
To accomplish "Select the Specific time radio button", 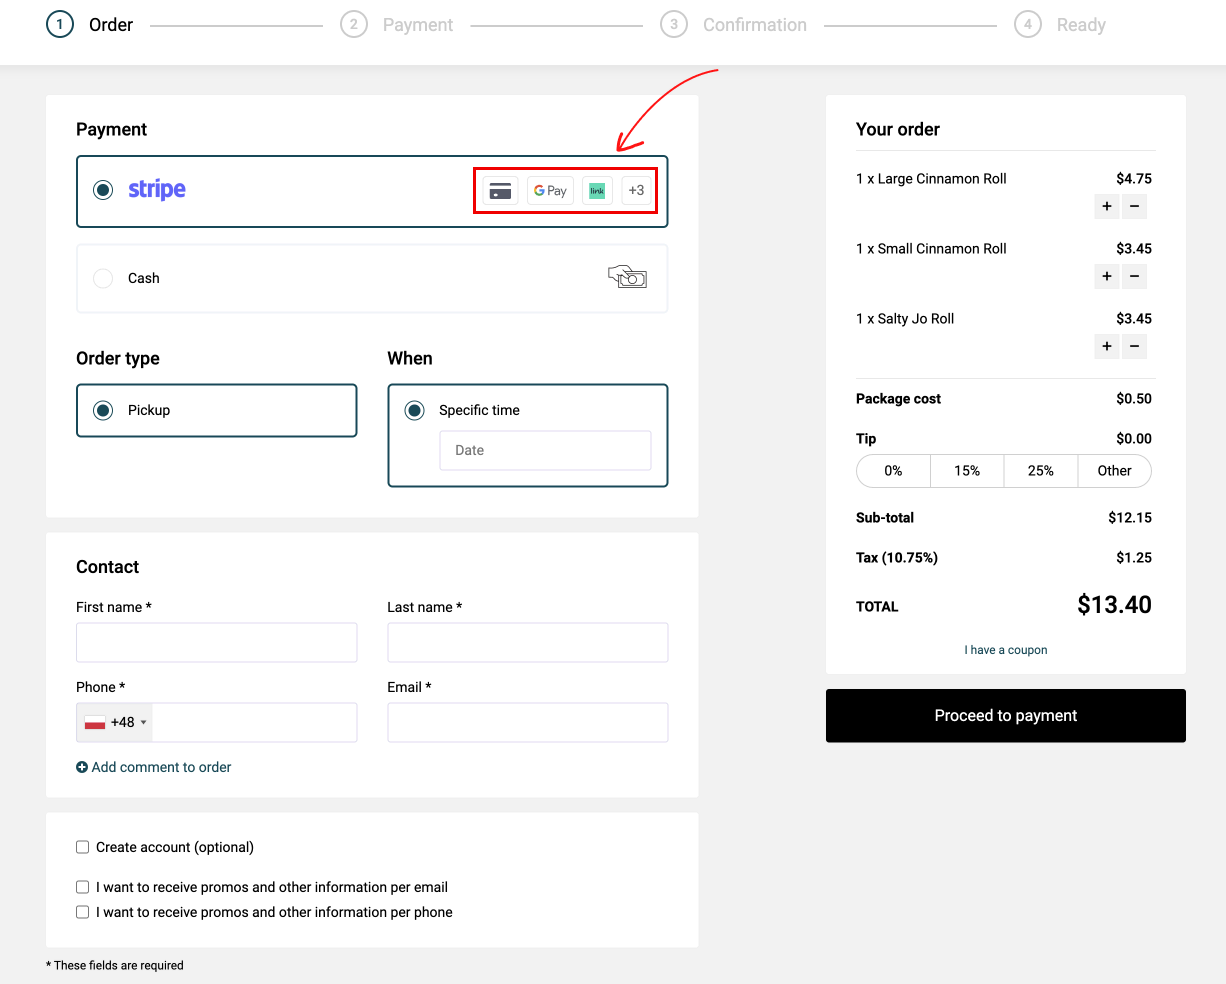I will (414, 410).
